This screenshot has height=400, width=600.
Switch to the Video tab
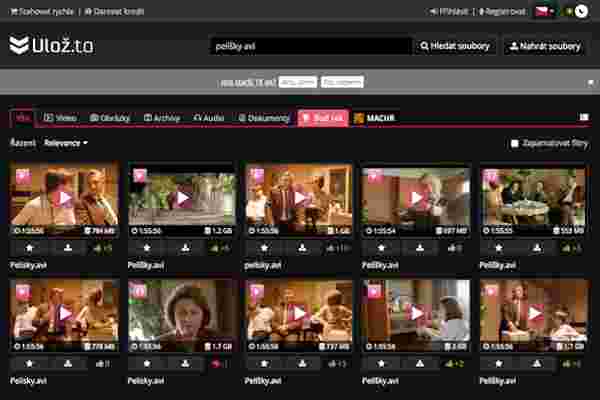pyautogui.click(x=60, y=118)
